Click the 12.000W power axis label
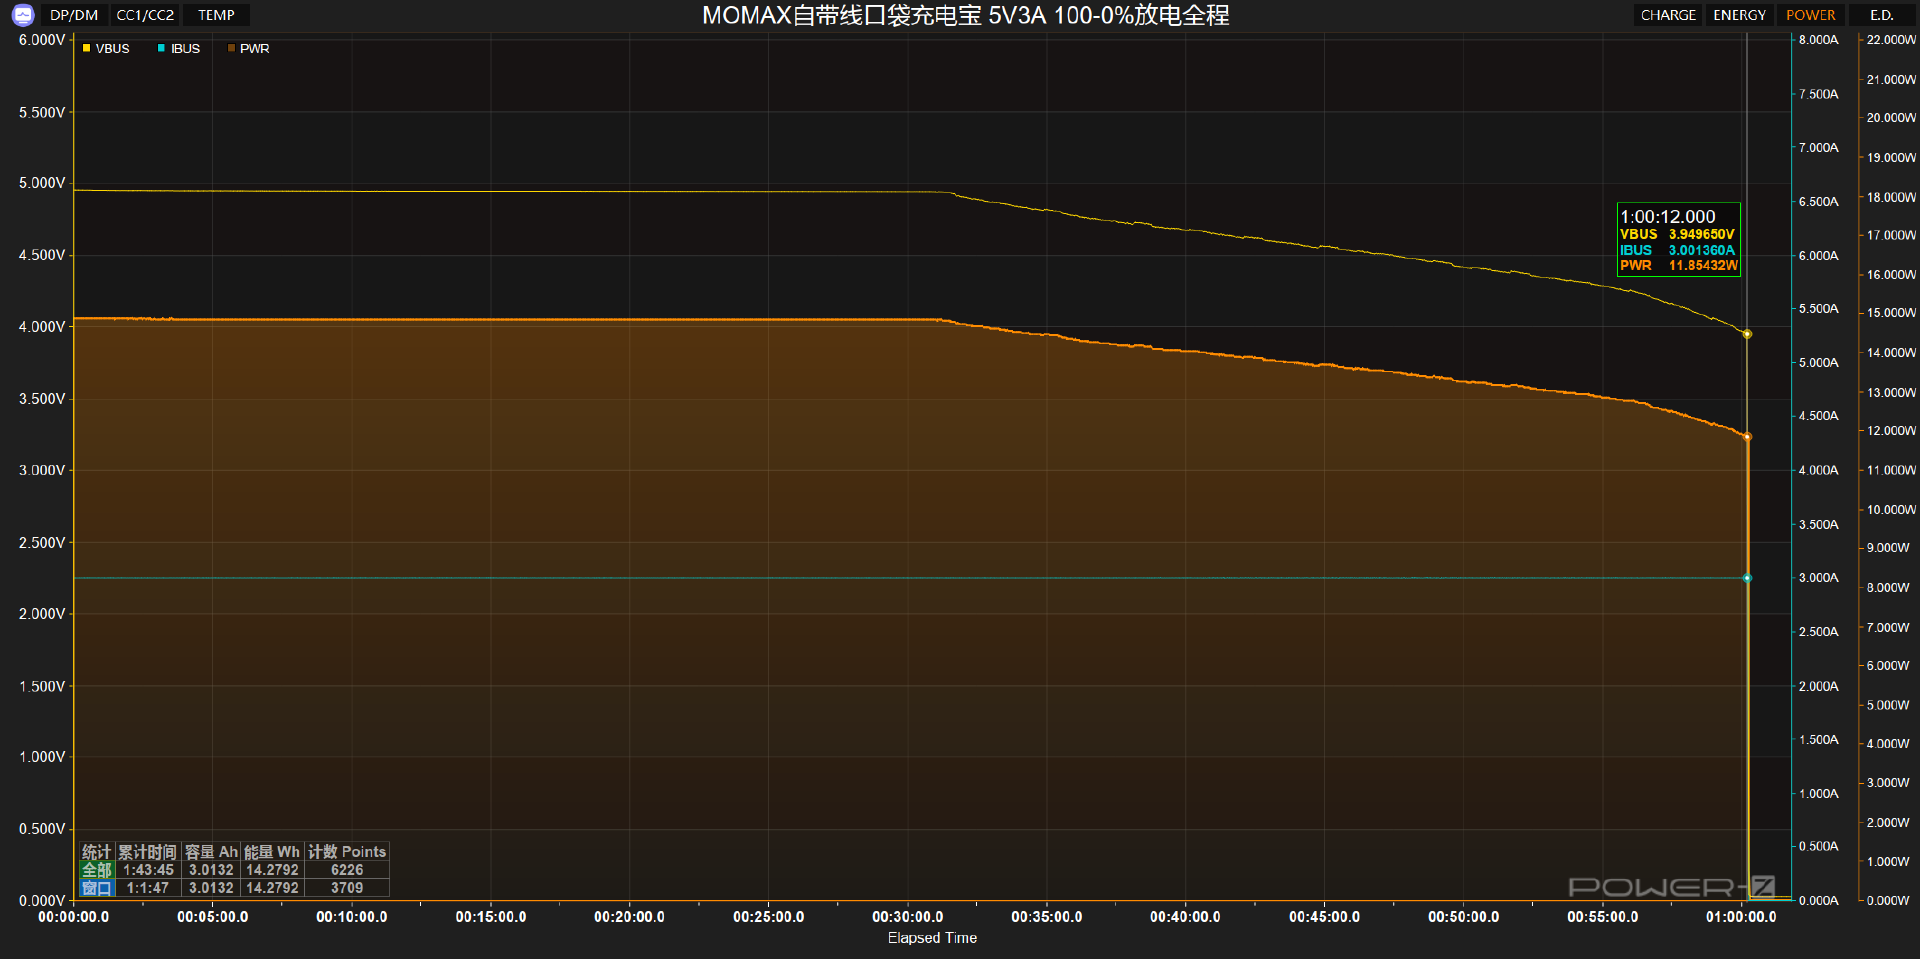Screen dimensions: 1920x959 coord(1891,431)
